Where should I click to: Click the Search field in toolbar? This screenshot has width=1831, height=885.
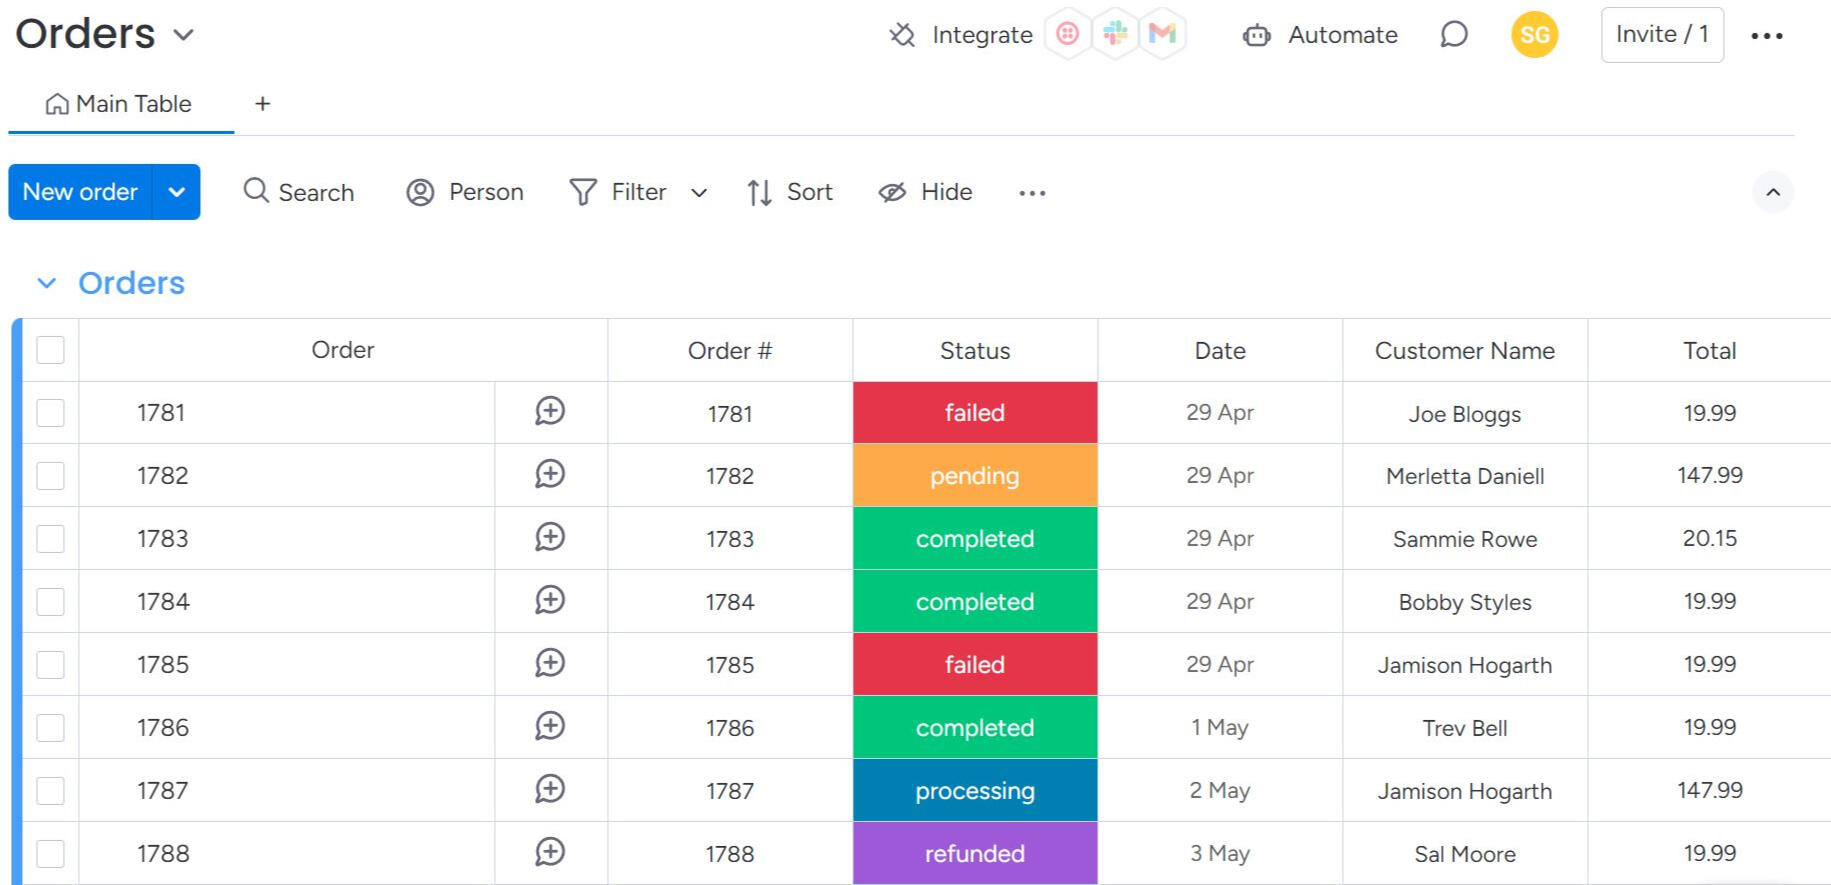tap(299, 192)
